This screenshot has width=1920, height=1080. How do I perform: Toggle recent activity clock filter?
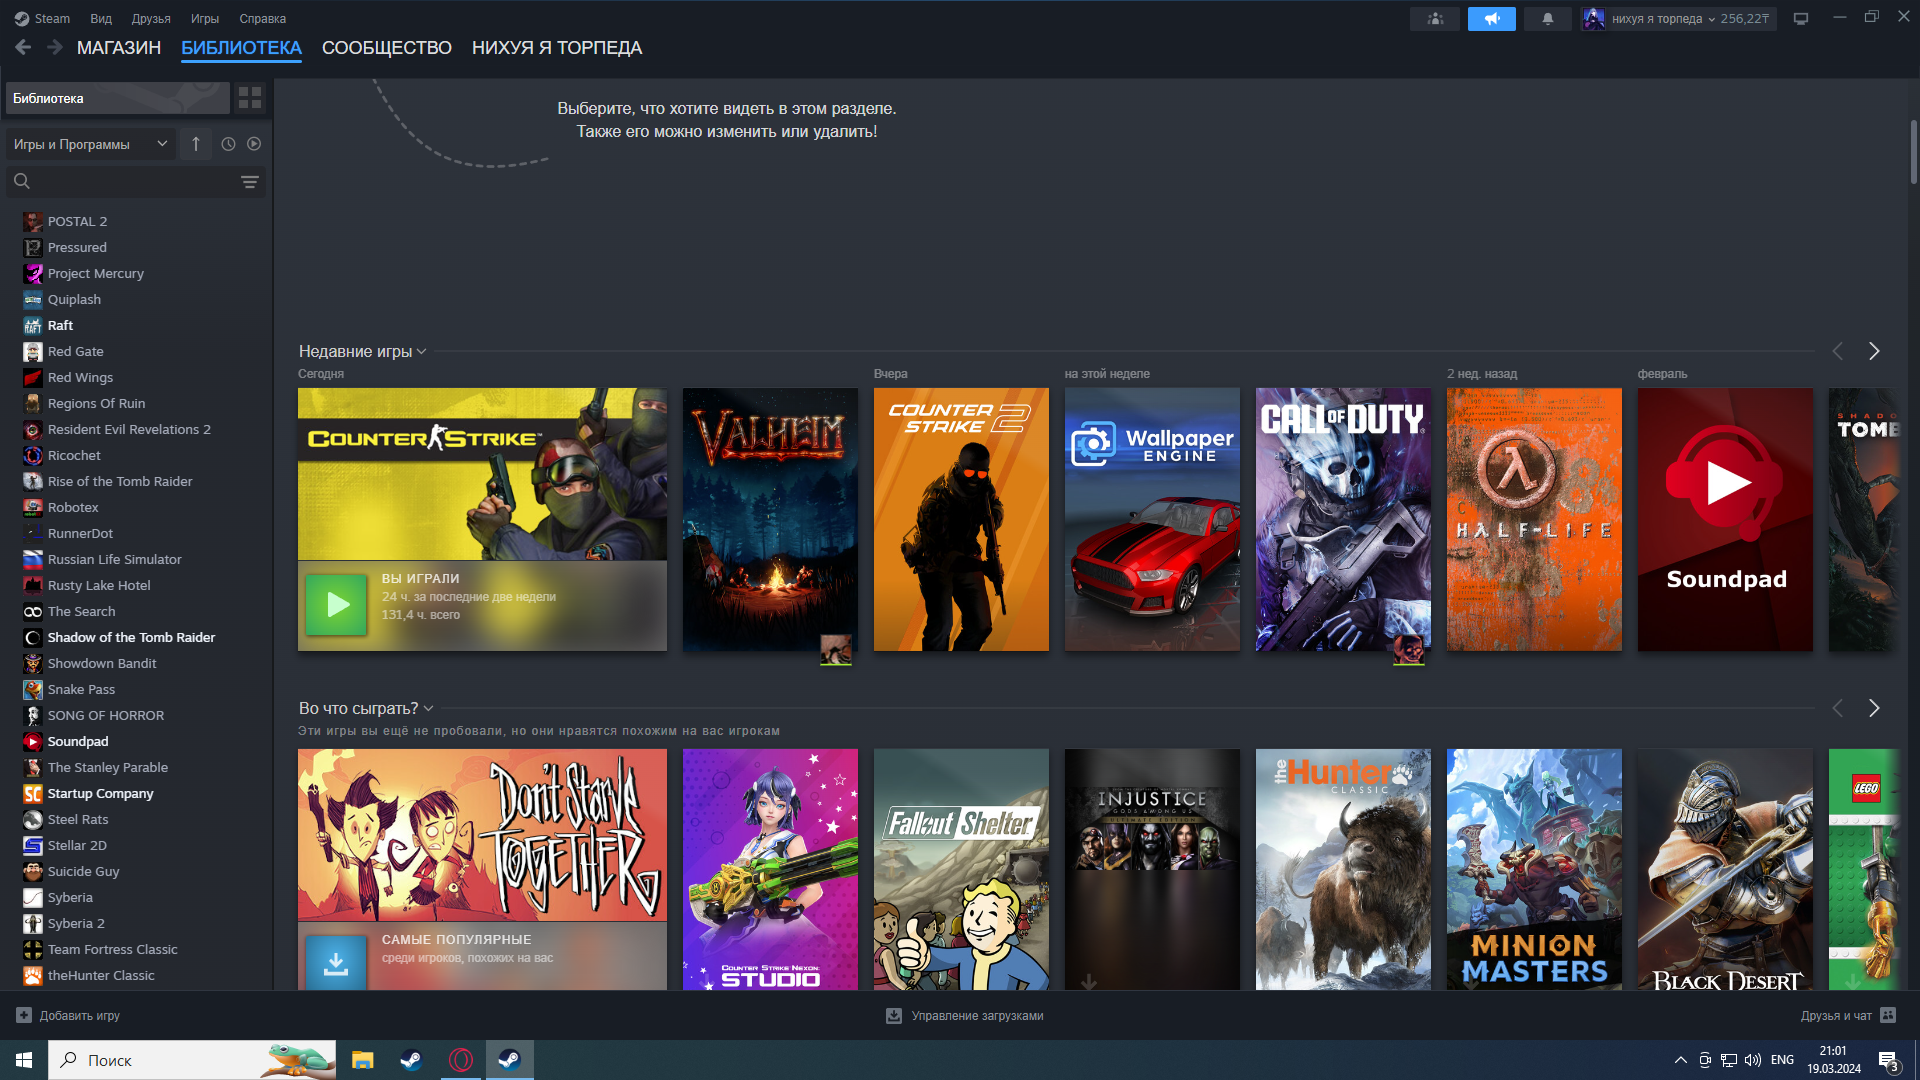(x=228, y=144)
